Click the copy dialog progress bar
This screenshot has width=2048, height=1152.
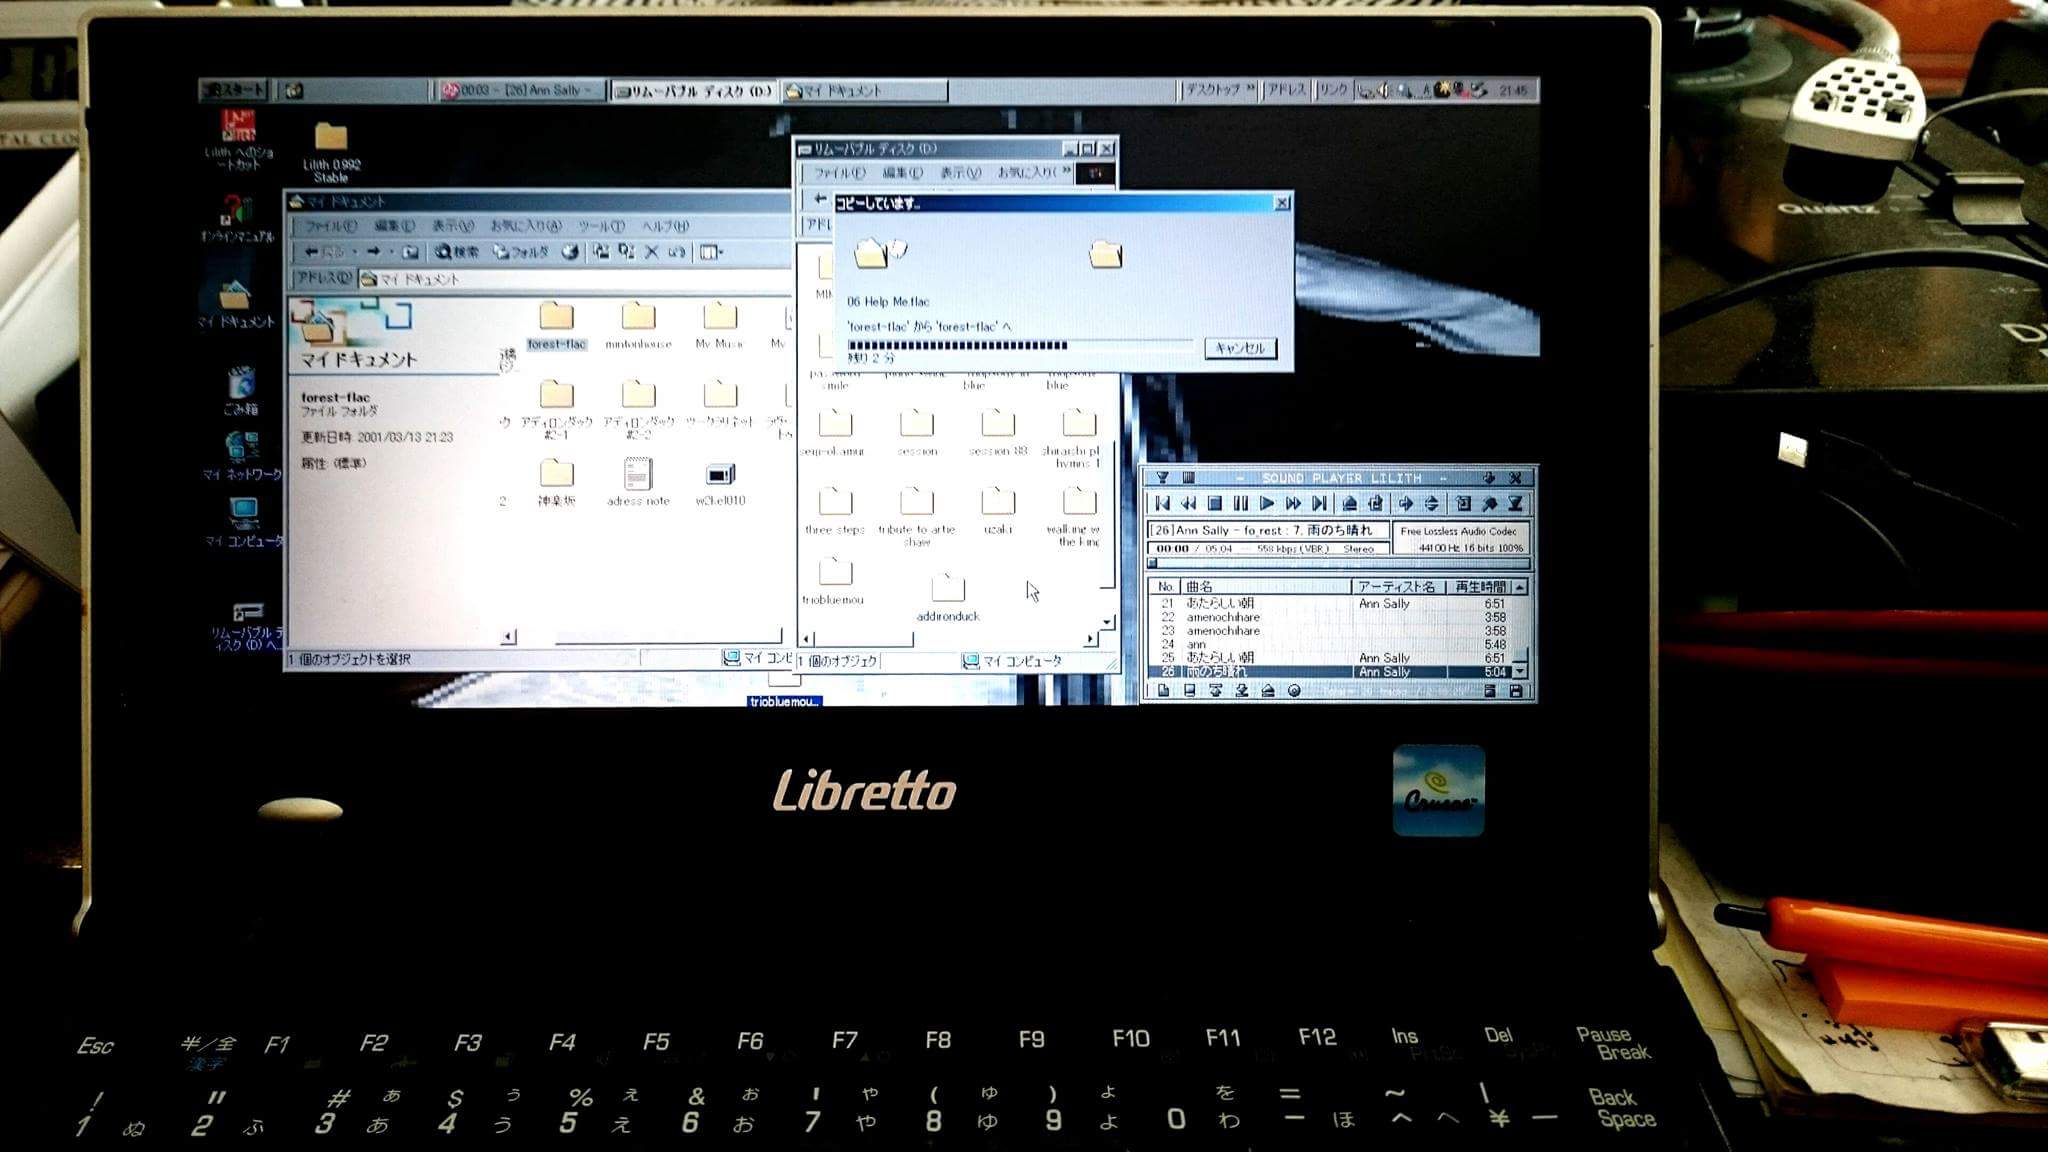(1020, 345)
